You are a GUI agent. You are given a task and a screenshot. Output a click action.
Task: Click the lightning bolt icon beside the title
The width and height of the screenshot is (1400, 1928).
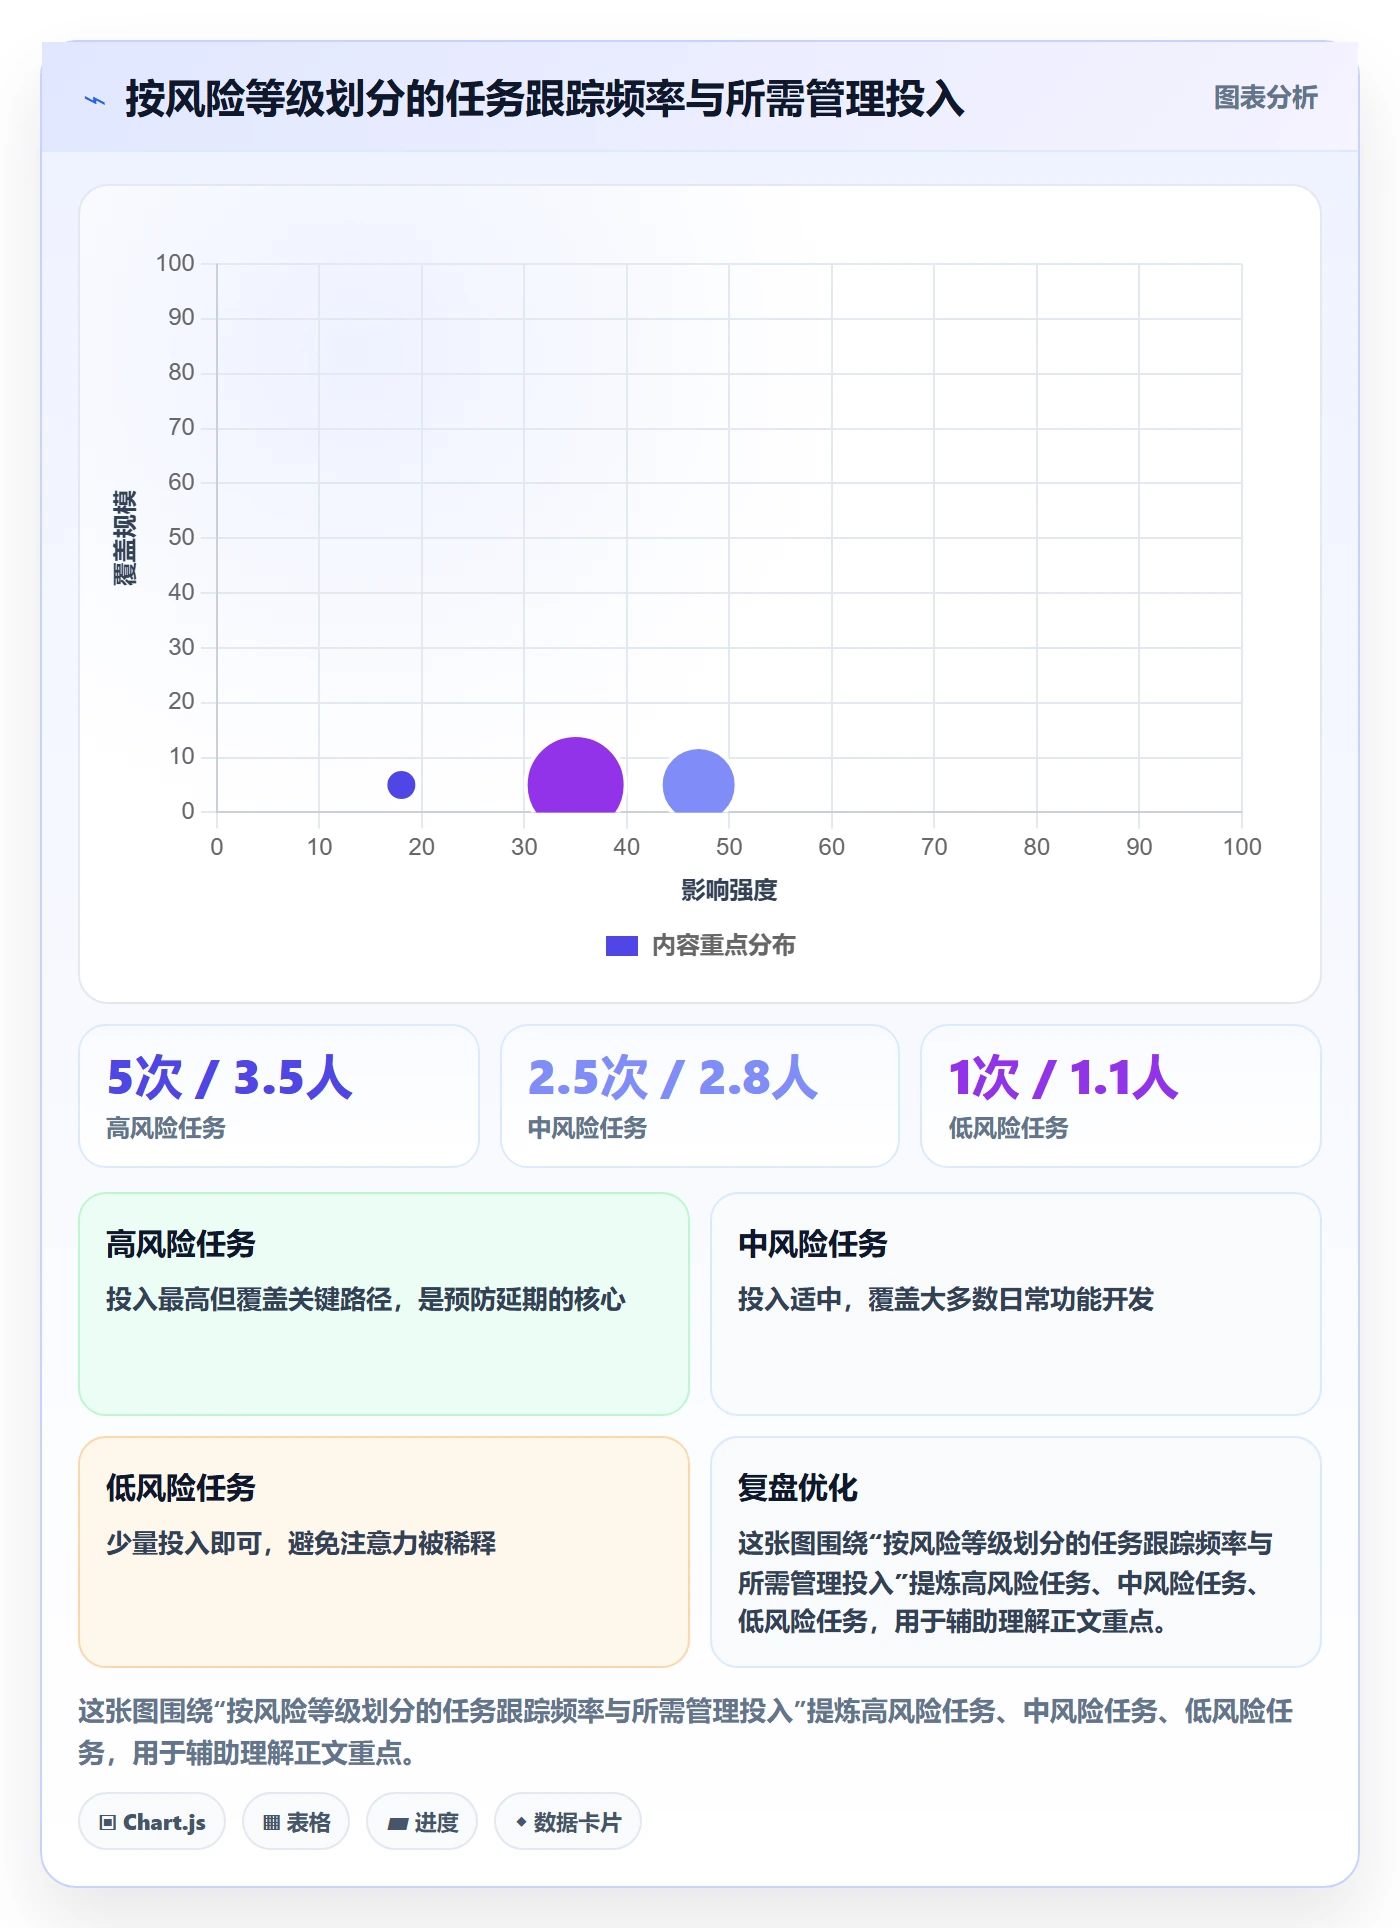pyautogui.click(x=95, y=100)
